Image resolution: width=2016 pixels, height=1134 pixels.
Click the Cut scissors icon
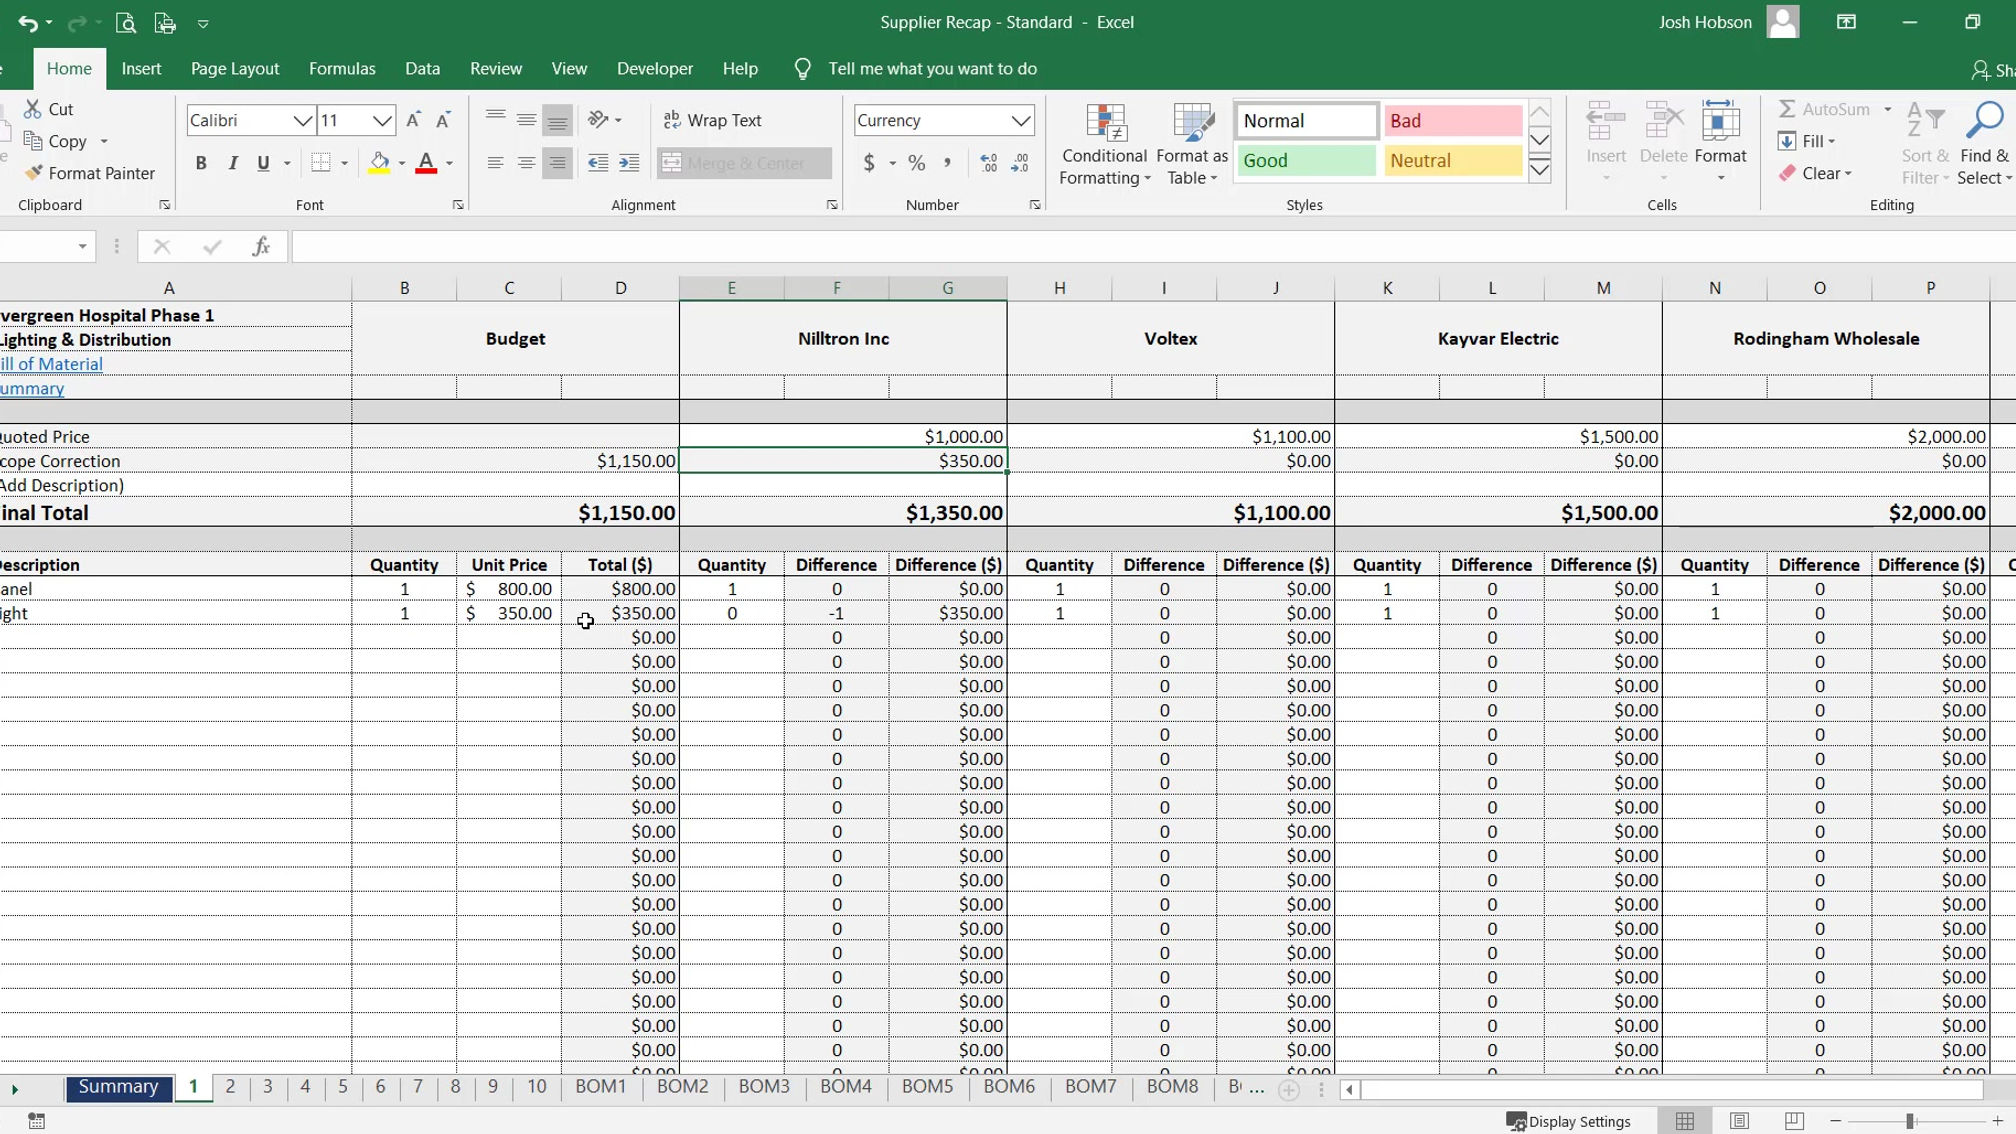pyautogui.click(x=33, y=109)
